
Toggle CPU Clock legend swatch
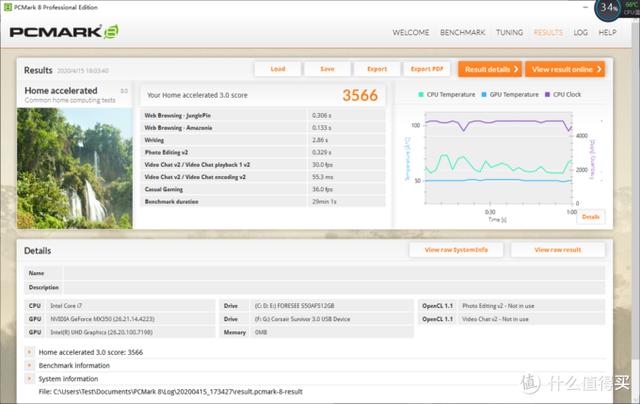[547, 94]
